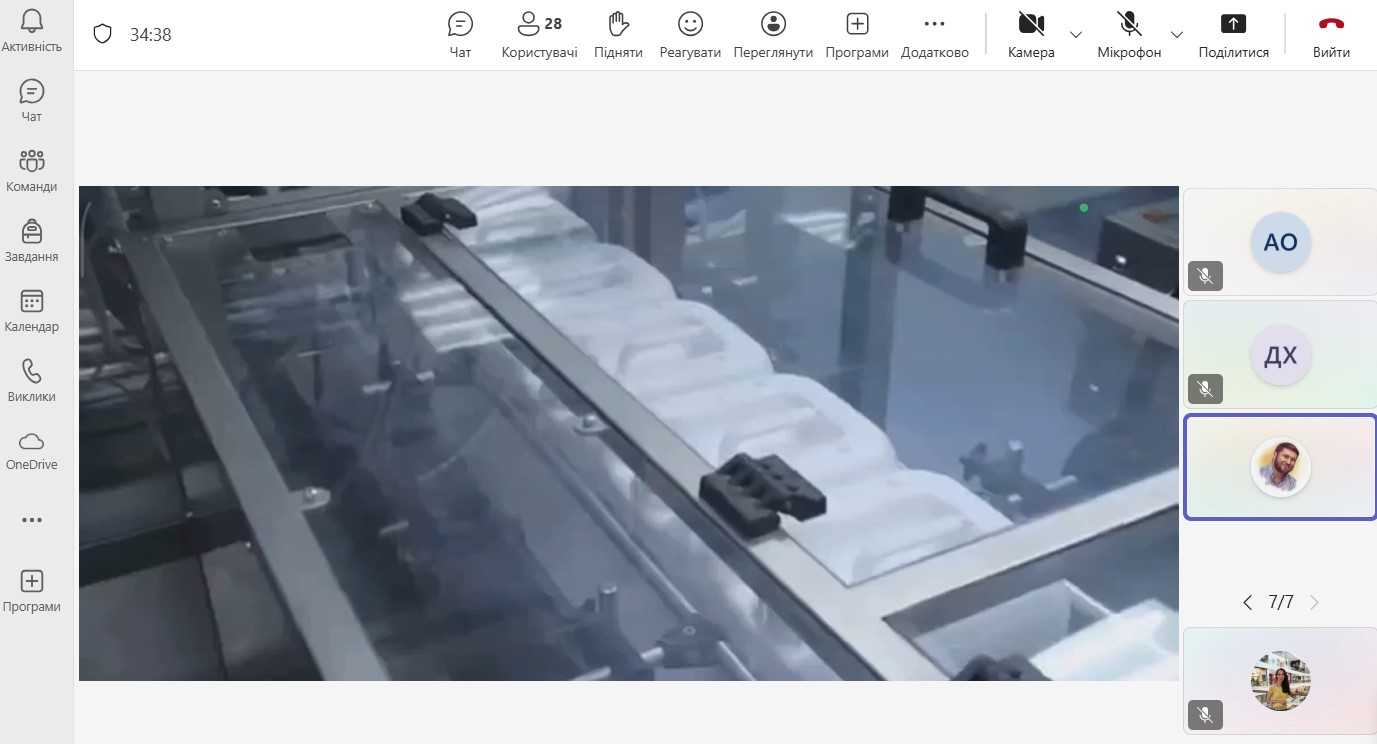
Task: Open the meeting Чат panel
Action: point(460,34)
